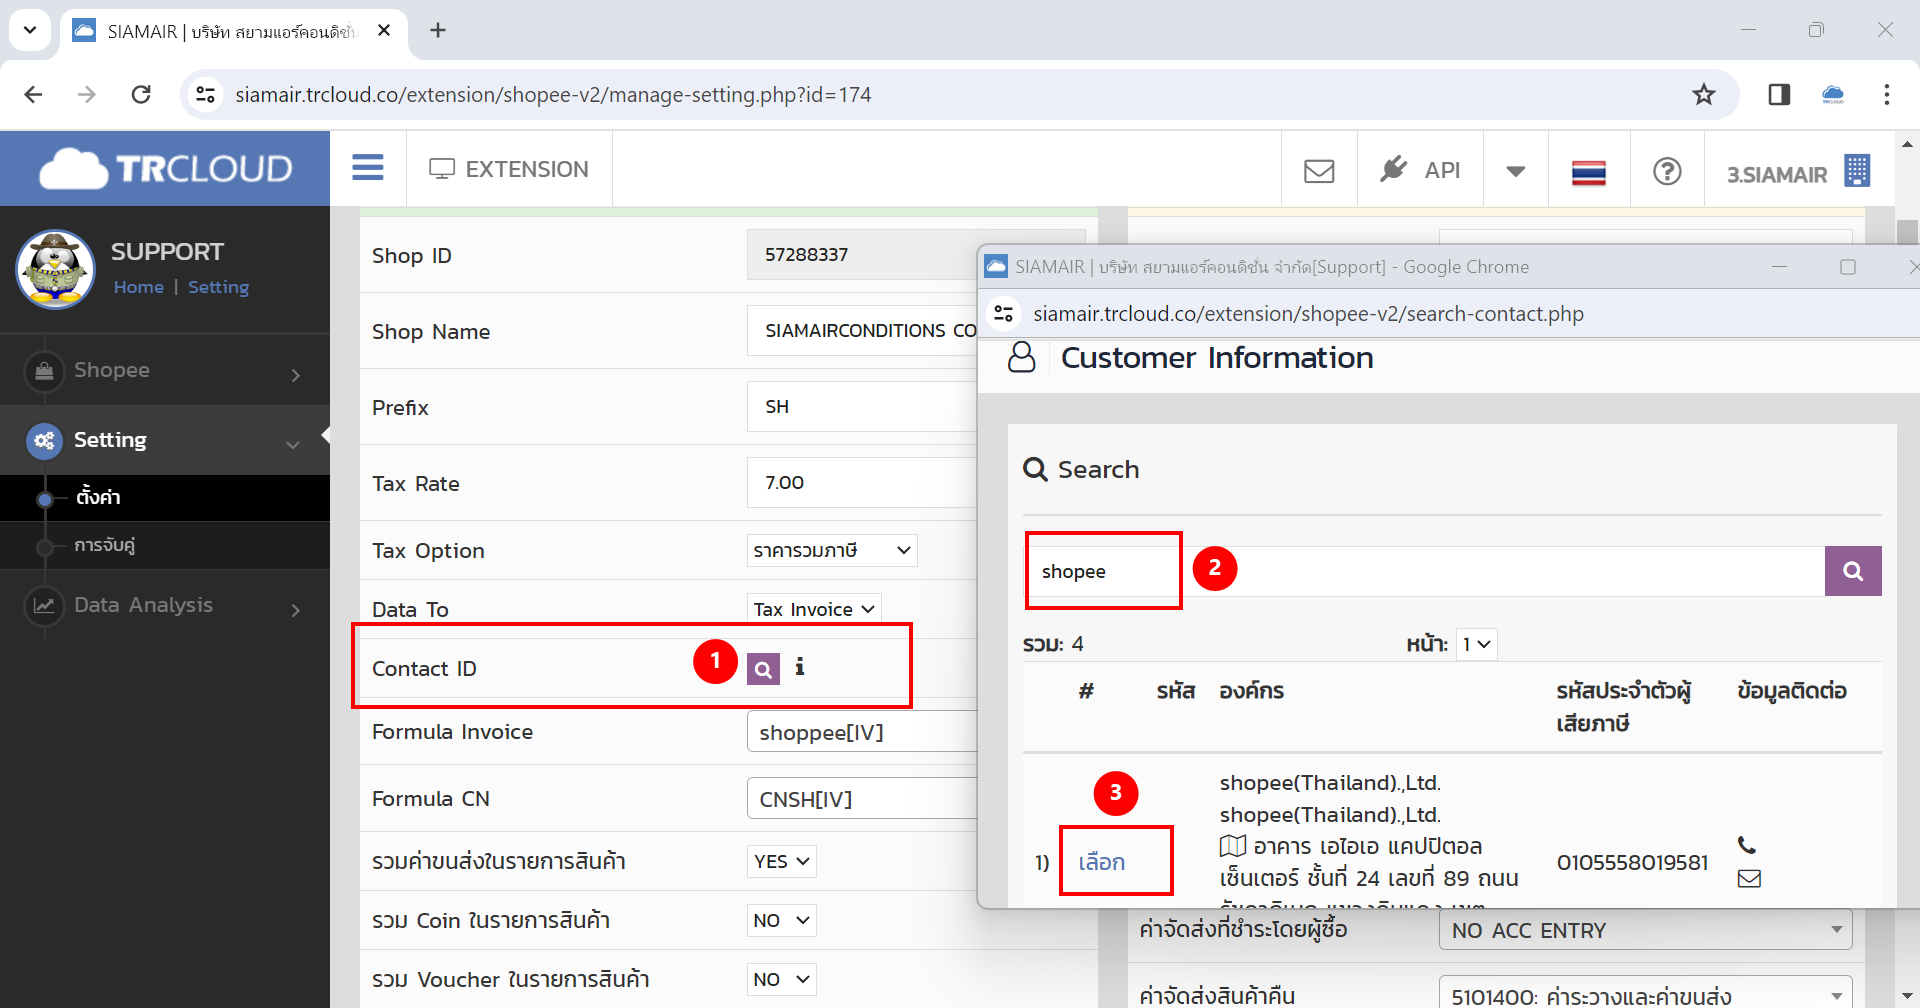1920x1008 pixels.
Task: Open the Setting link under SUPPORT
Action: 218,287
